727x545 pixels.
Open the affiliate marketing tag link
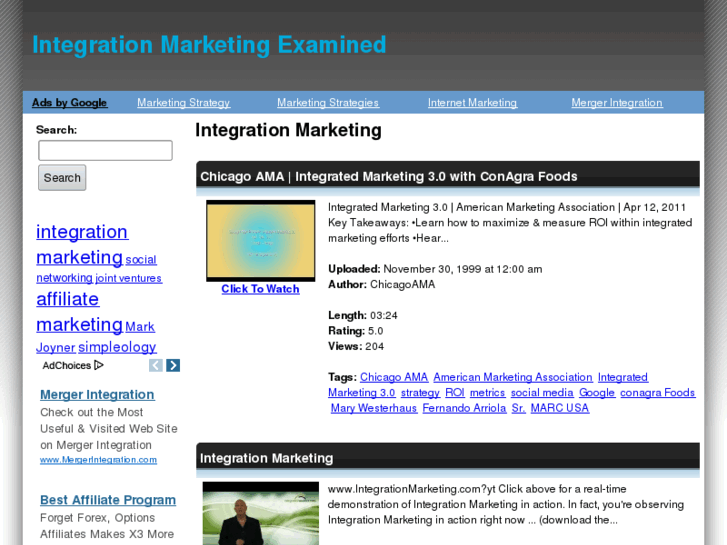click(x=79, y=312)
